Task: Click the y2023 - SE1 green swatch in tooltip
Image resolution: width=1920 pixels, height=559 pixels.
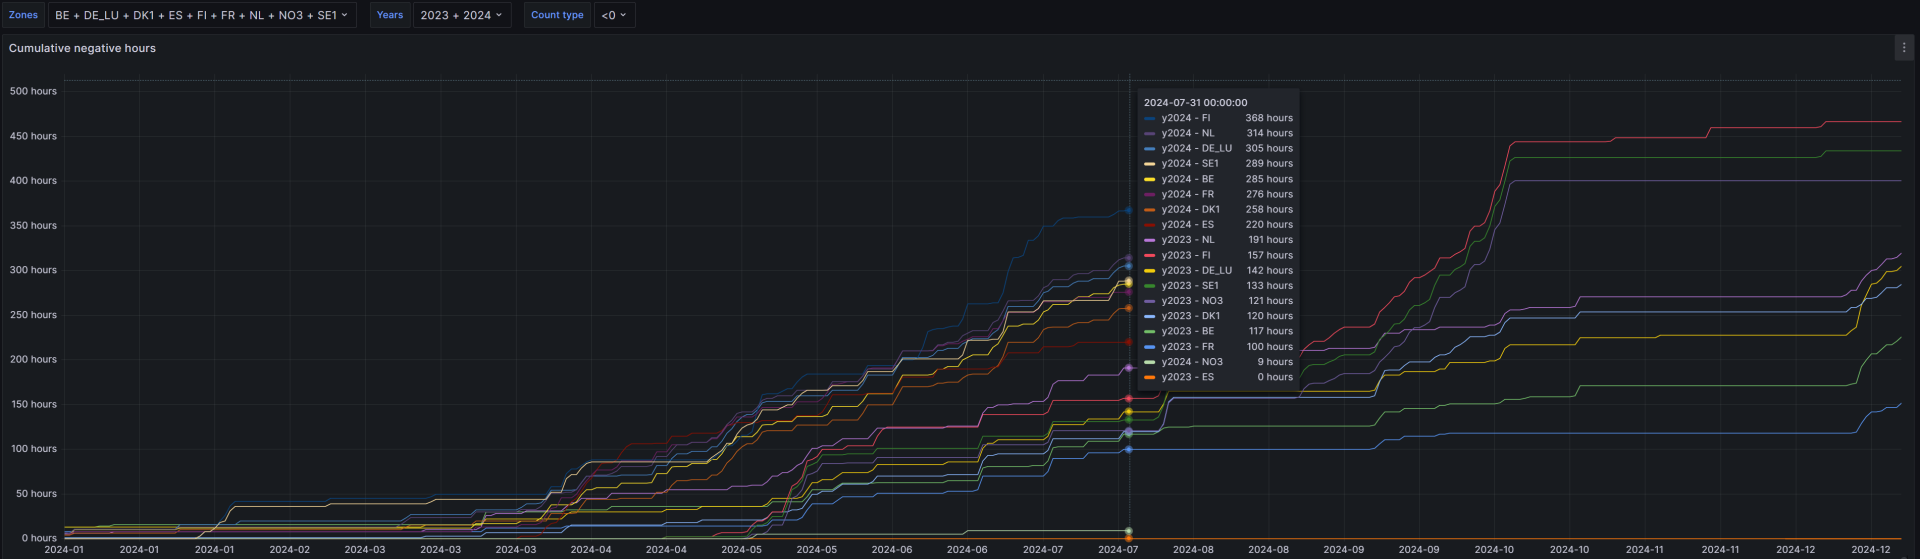Action: pos(1150,286)
